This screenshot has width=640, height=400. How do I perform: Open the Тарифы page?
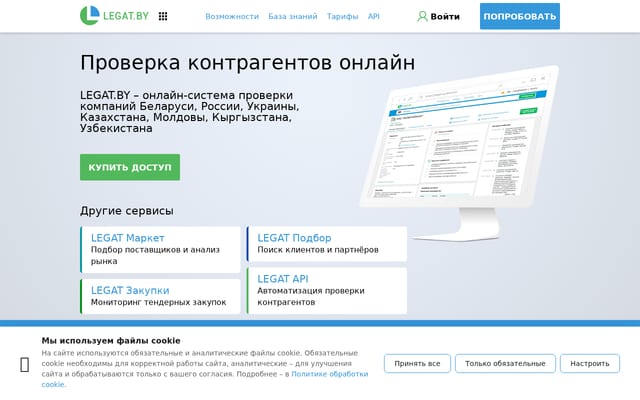(x=342, y=16)
